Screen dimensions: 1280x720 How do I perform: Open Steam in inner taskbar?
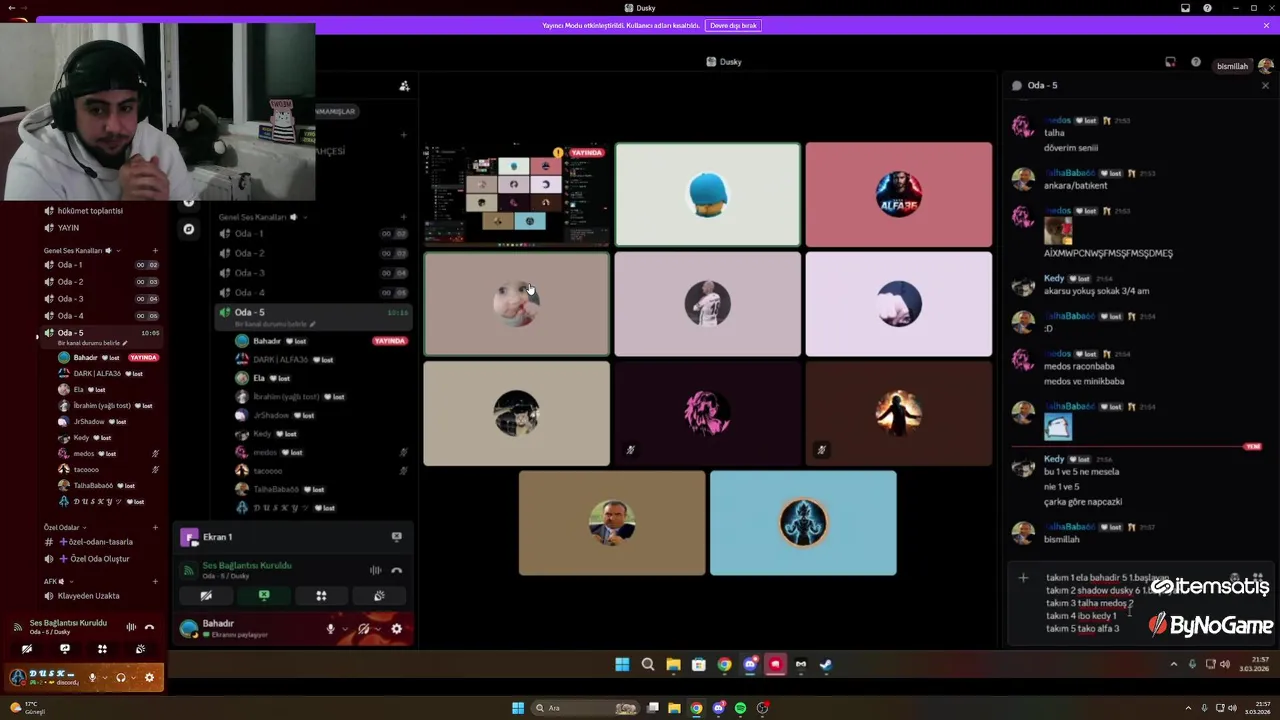(x=826, y=665)
